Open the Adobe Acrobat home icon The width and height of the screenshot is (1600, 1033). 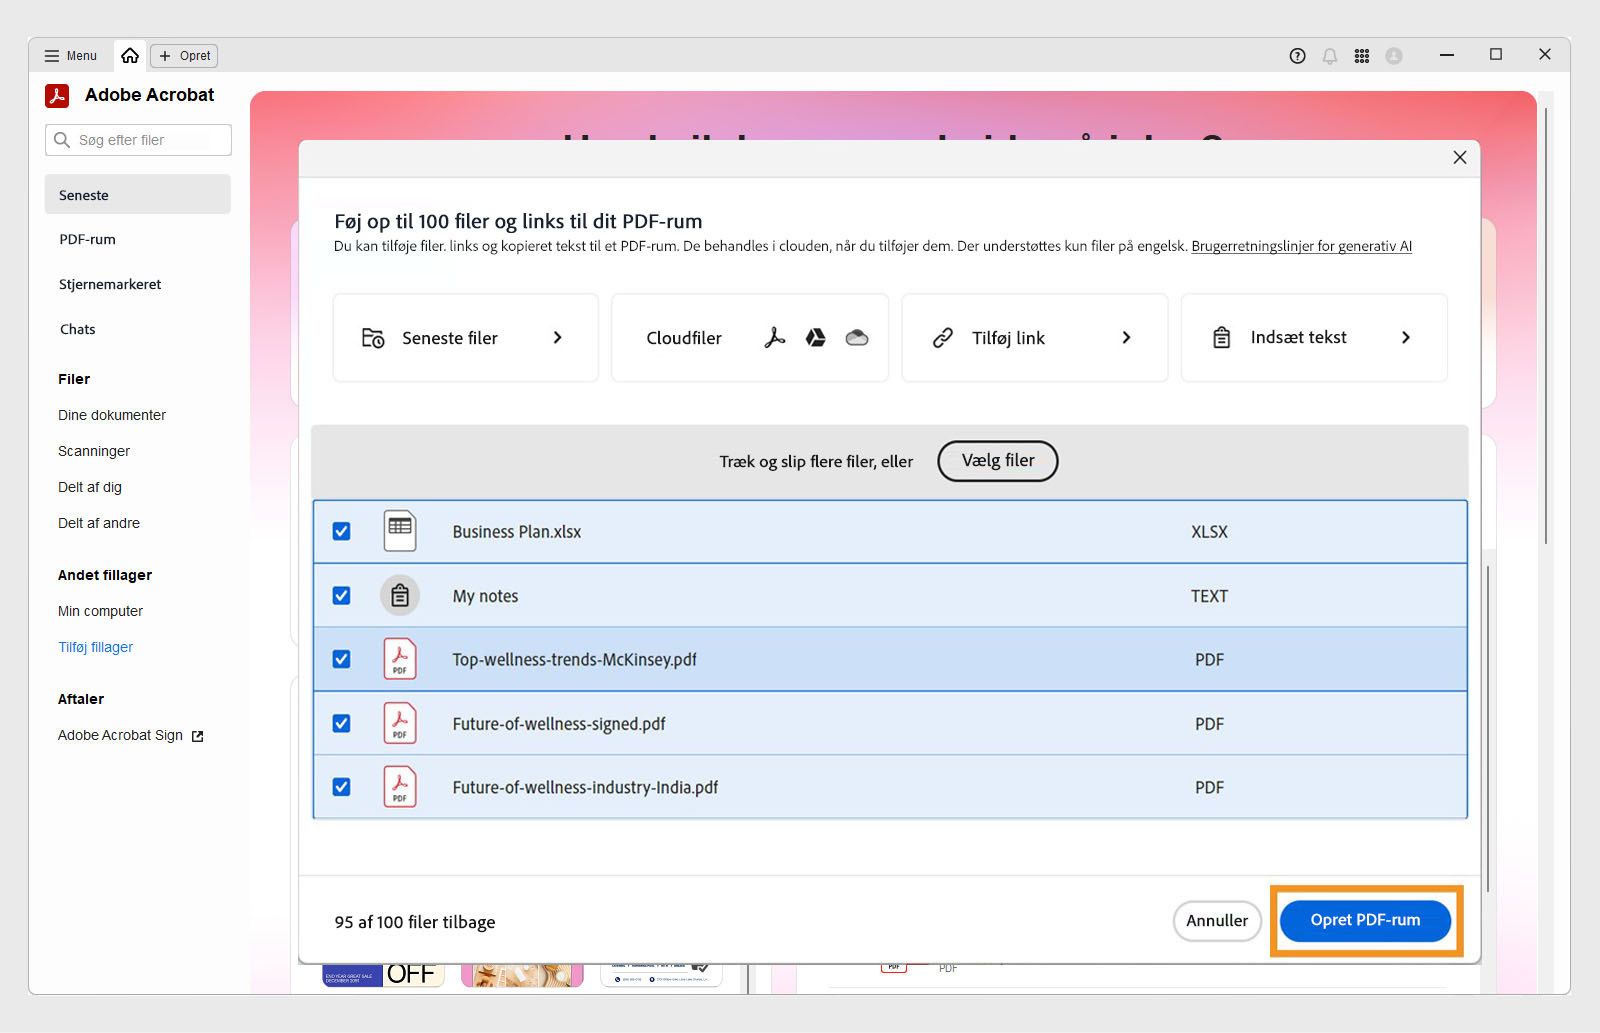129,56
